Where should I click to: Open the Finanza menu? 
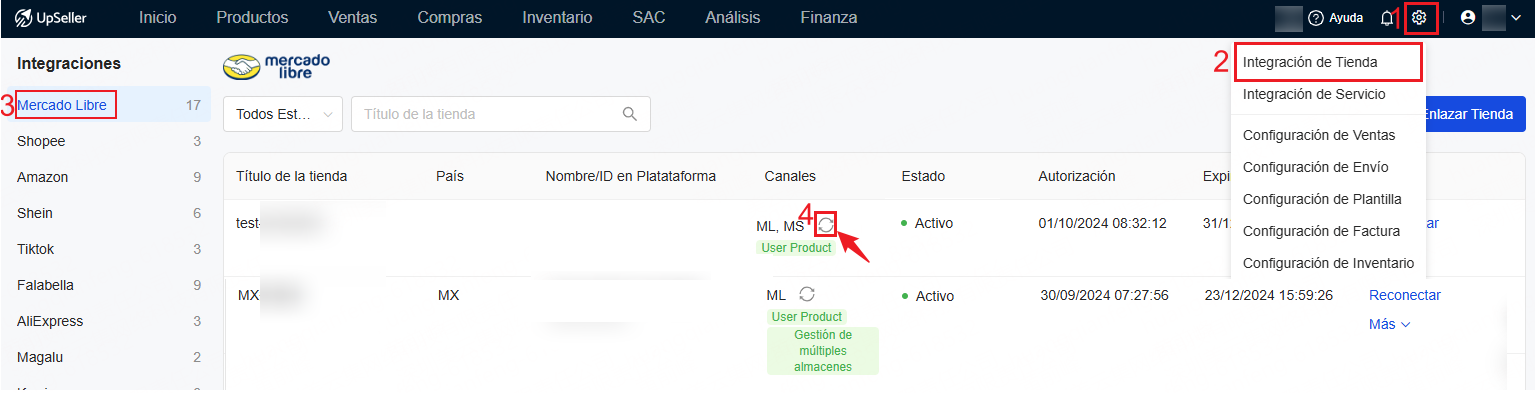(x=829, y=17)
